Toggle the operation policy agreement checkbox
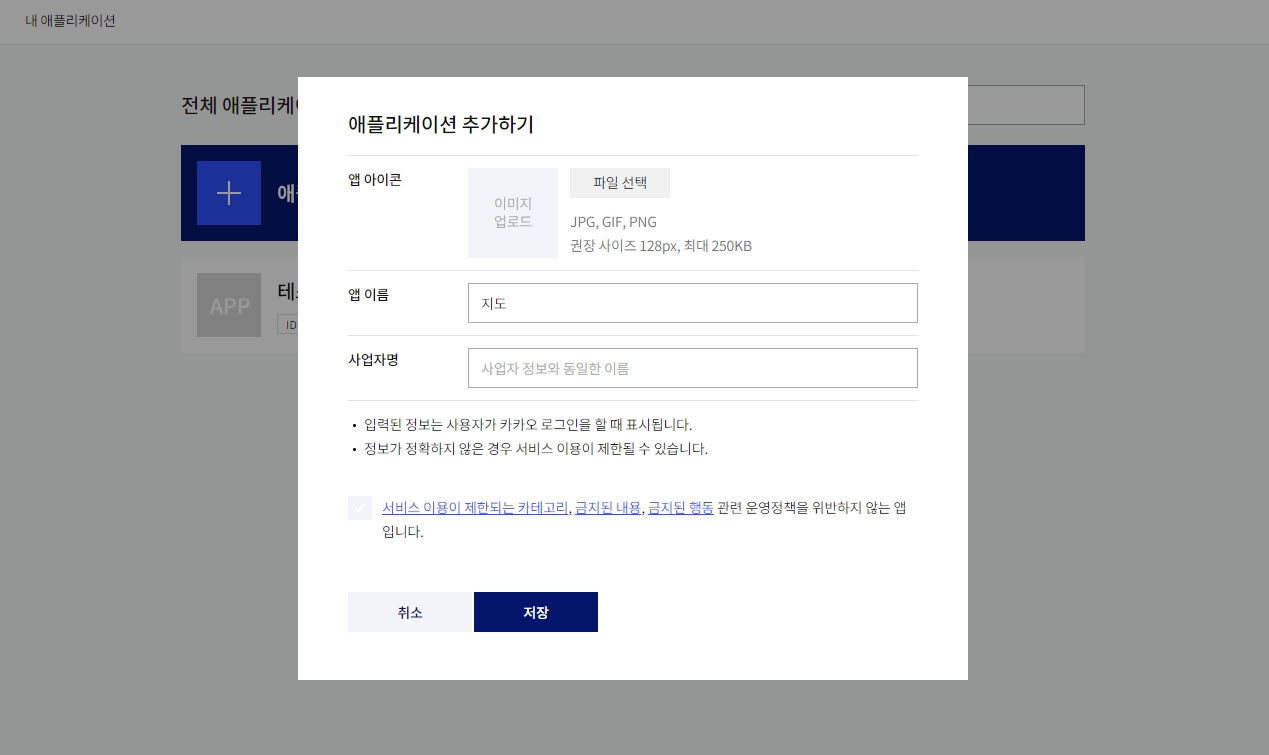Viewport: 1269px width, 755px height. 360,508
